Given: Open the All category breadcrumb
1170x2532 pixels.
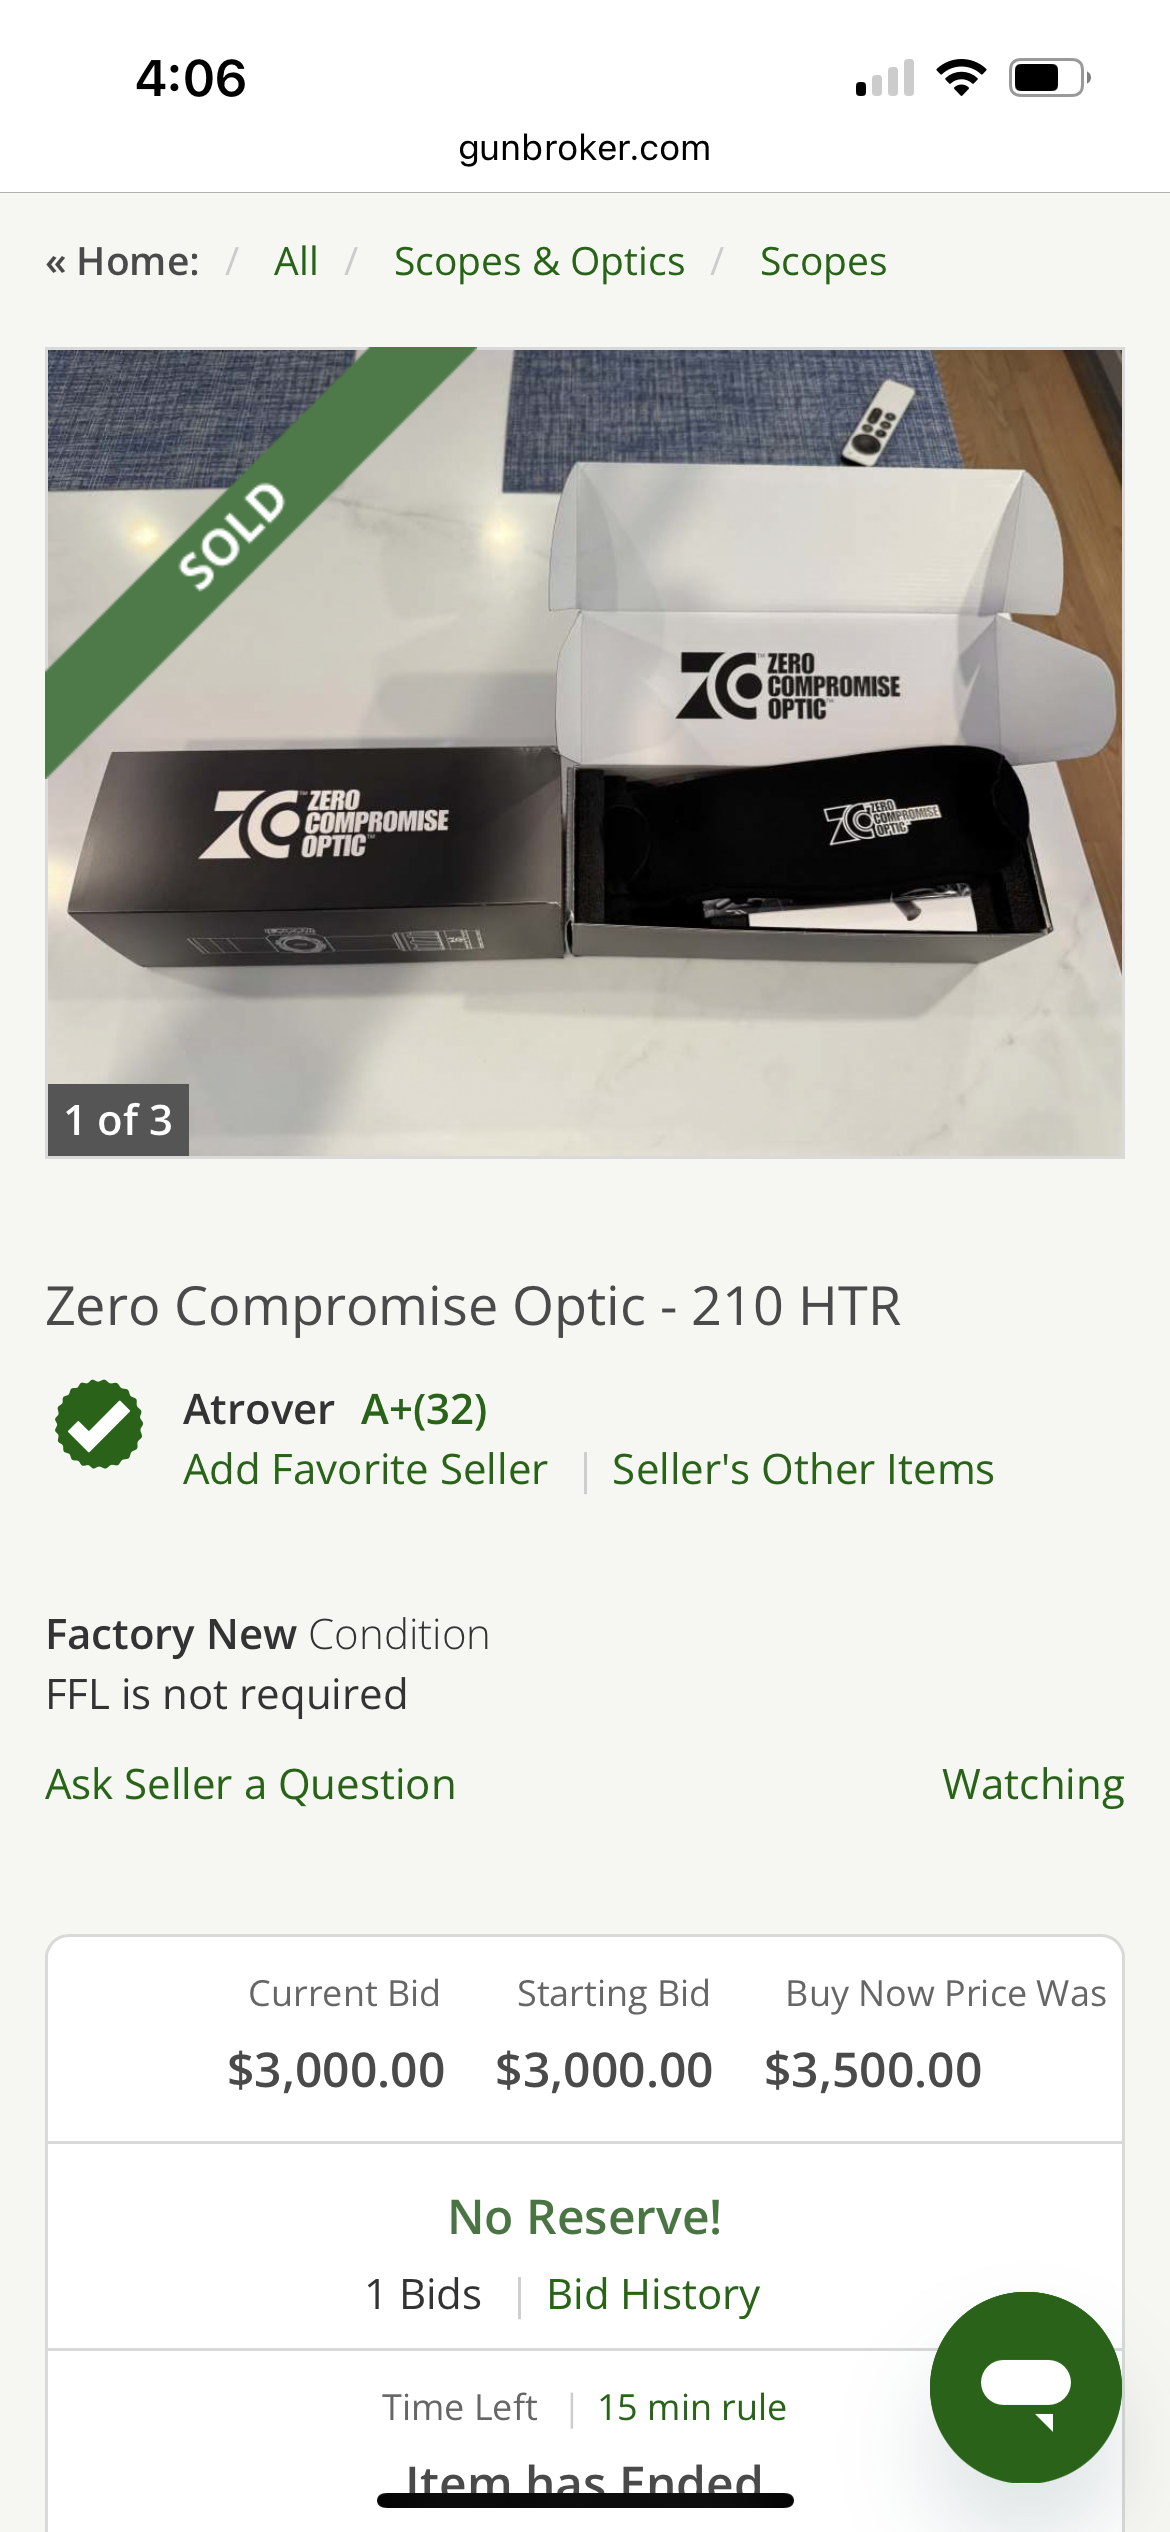Looking at the screenshot, I should 296,262.
